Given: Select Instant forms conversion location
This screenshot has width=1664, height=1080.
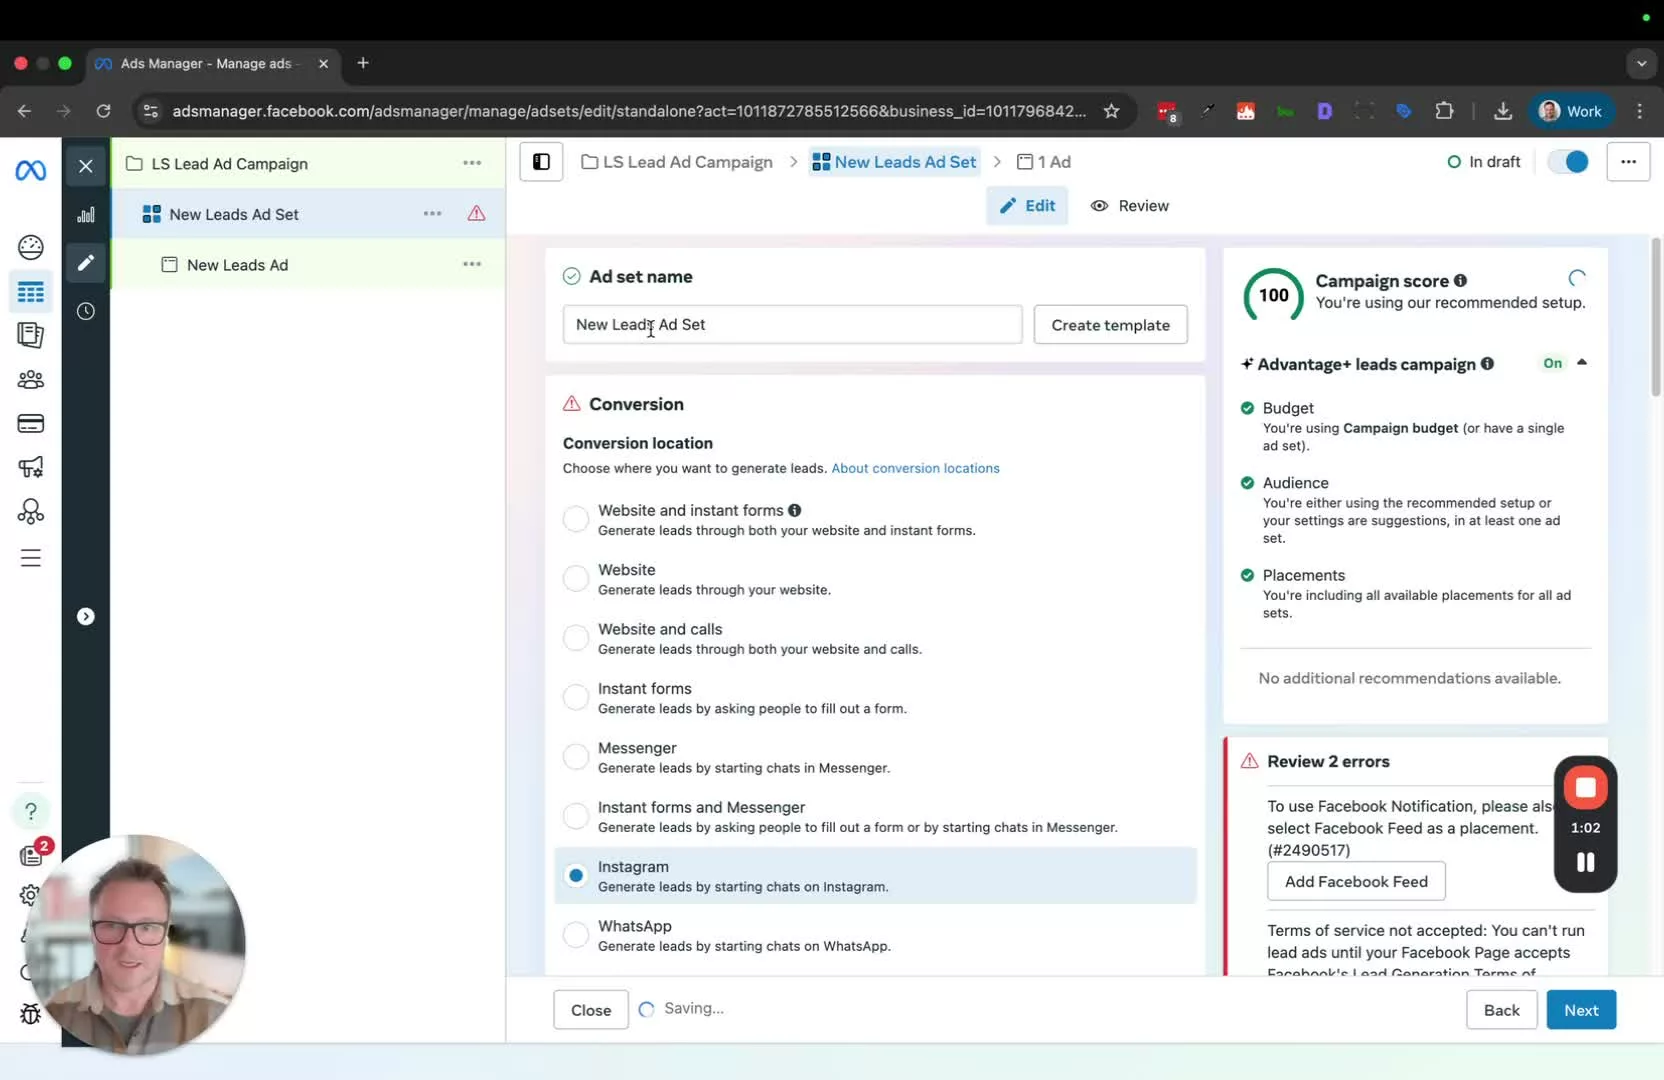Looking at the screenshot, I should [576, 697].
